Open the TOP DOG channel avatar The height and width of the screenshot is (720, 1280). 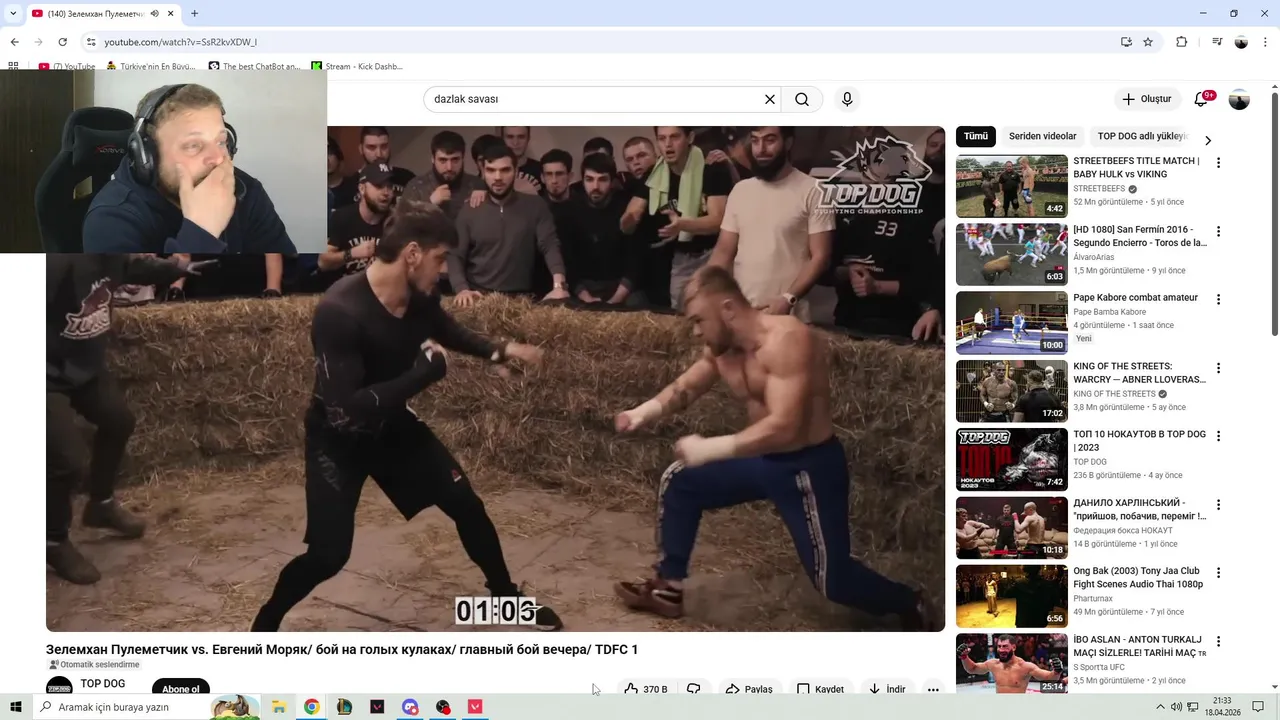pos(59,687)
